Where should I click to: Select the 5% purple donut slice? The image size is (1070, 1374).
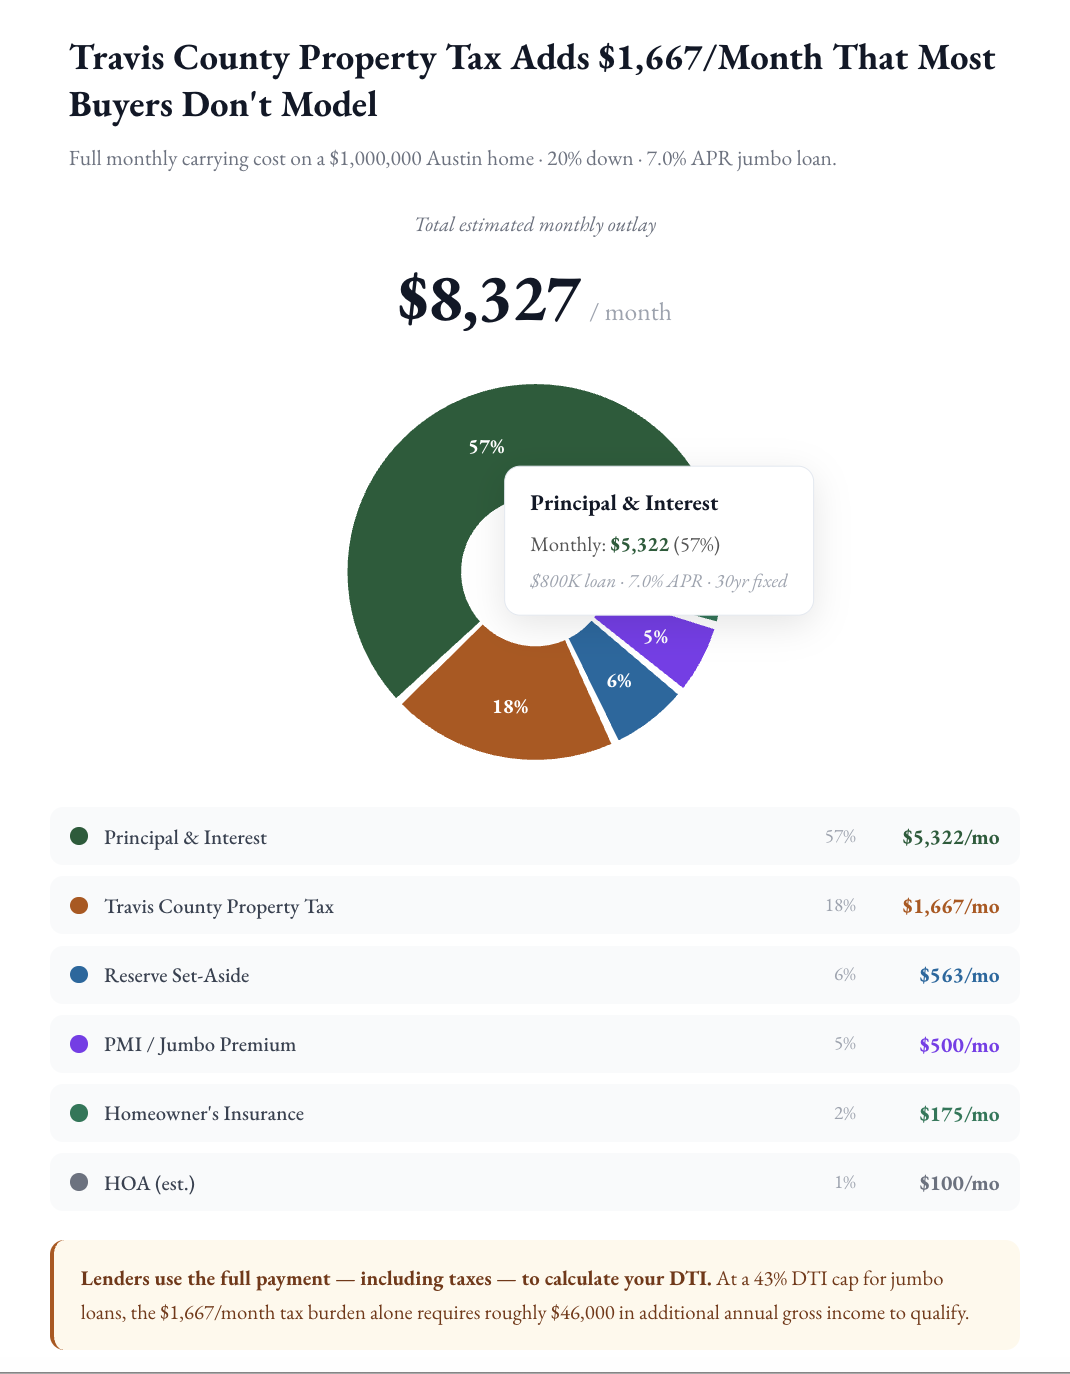pyautogui.click(x=660, y=640)
